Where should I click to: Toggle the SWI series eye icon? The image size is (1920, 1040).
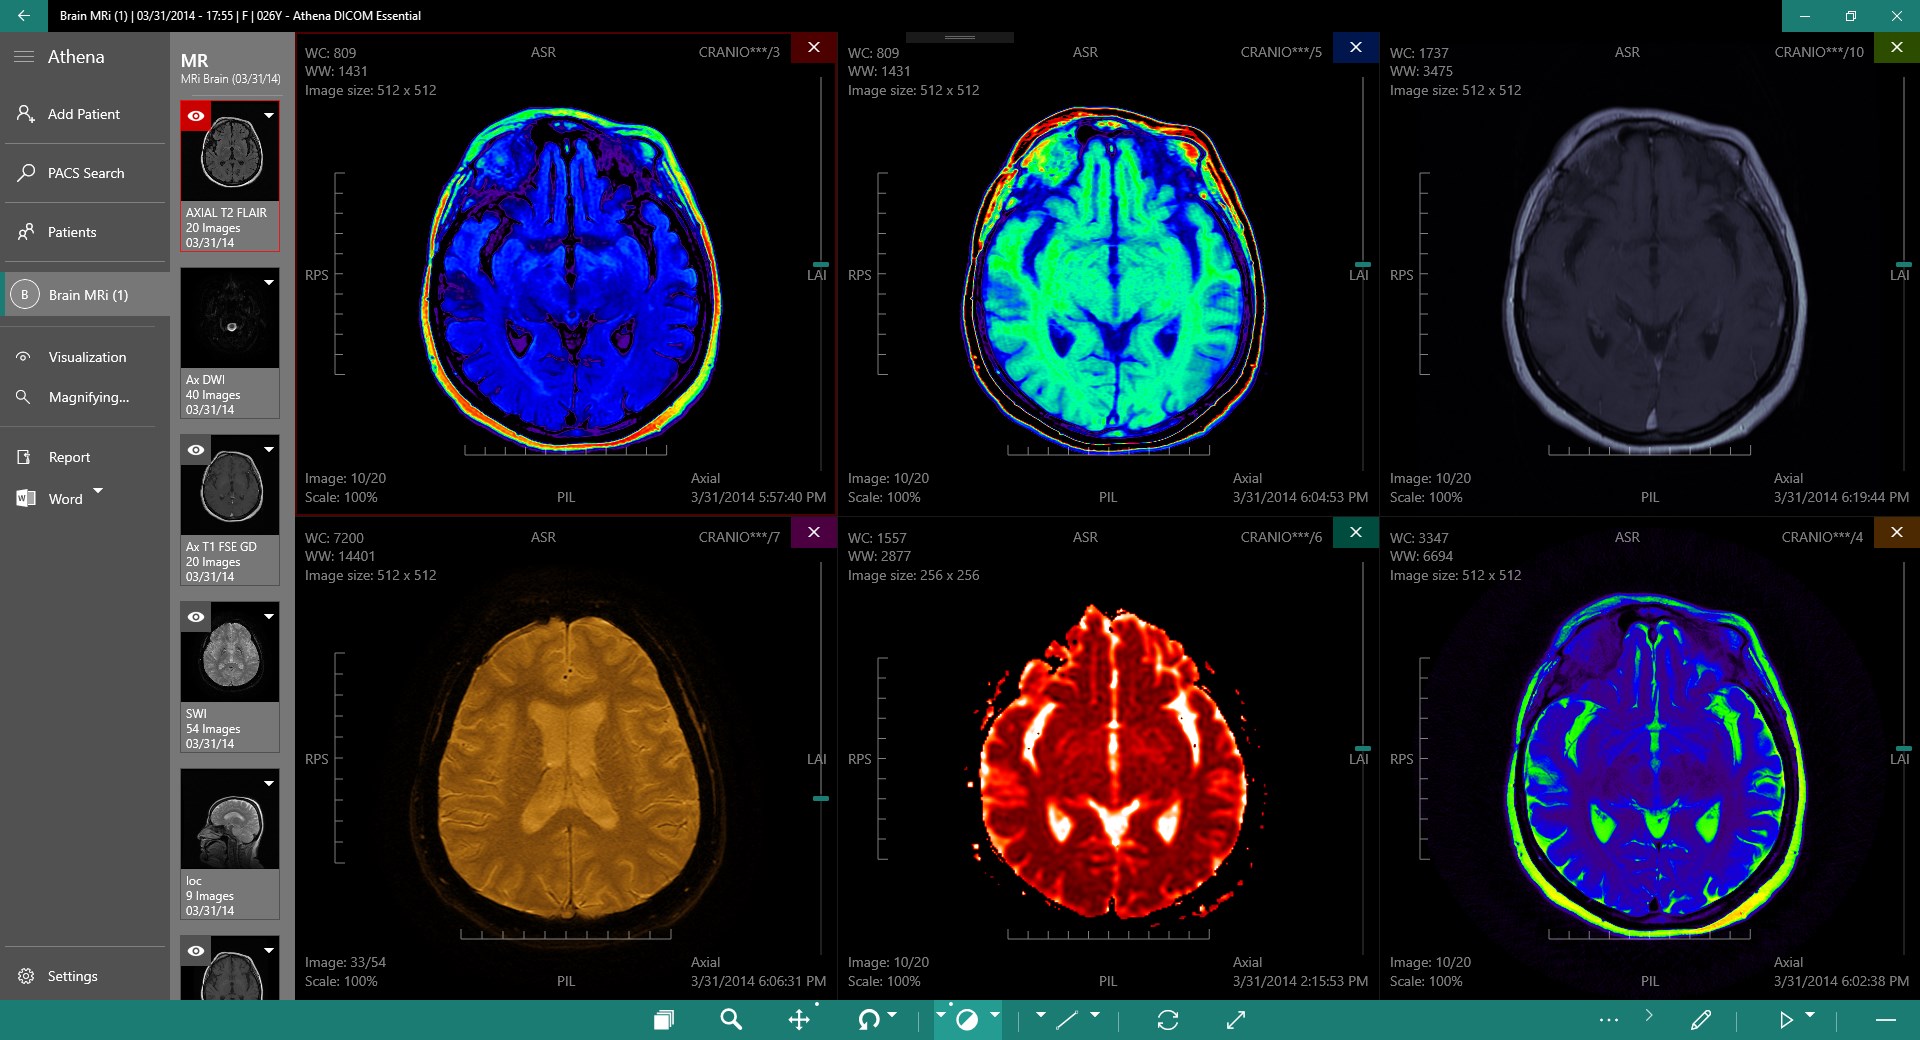pyautogui.click(x=196, y=617)
